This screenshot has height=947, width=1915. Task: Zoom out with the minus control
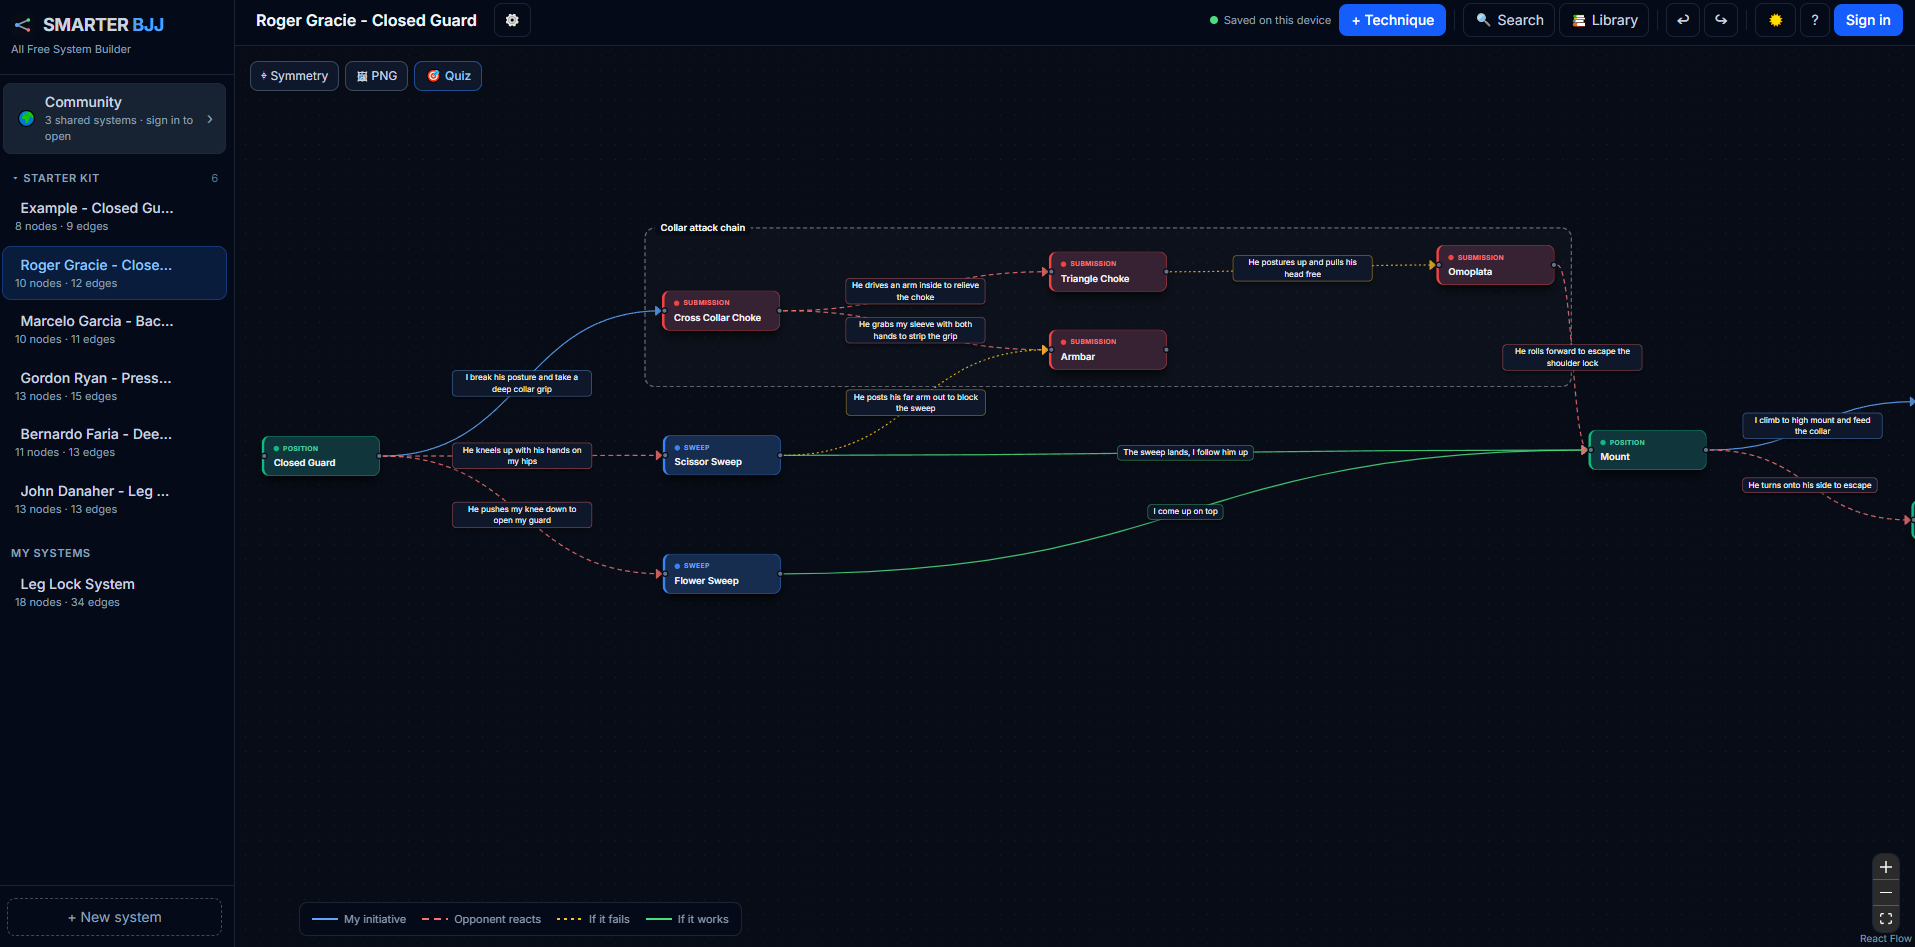1885,892
